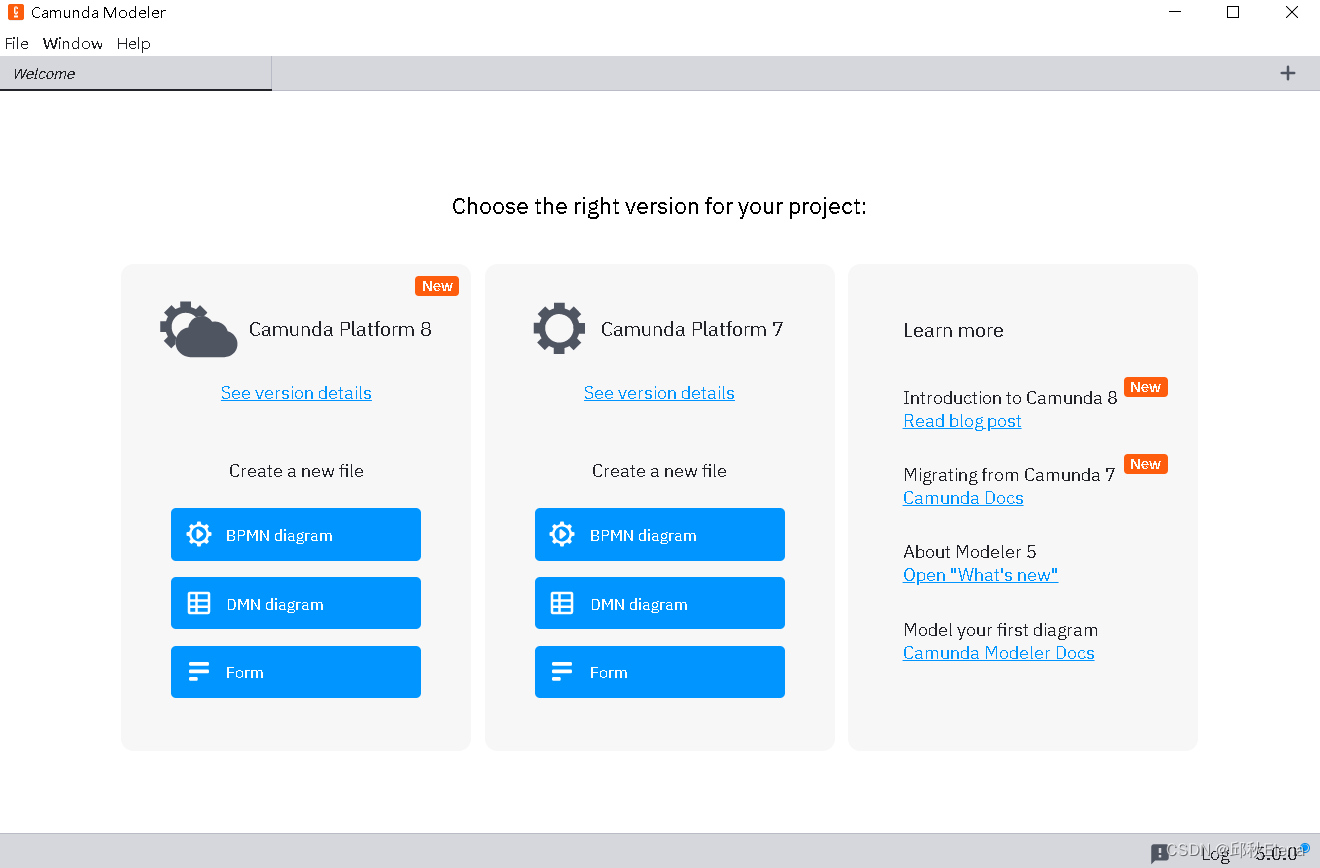Close the Camunda Modeler window

1291,13
